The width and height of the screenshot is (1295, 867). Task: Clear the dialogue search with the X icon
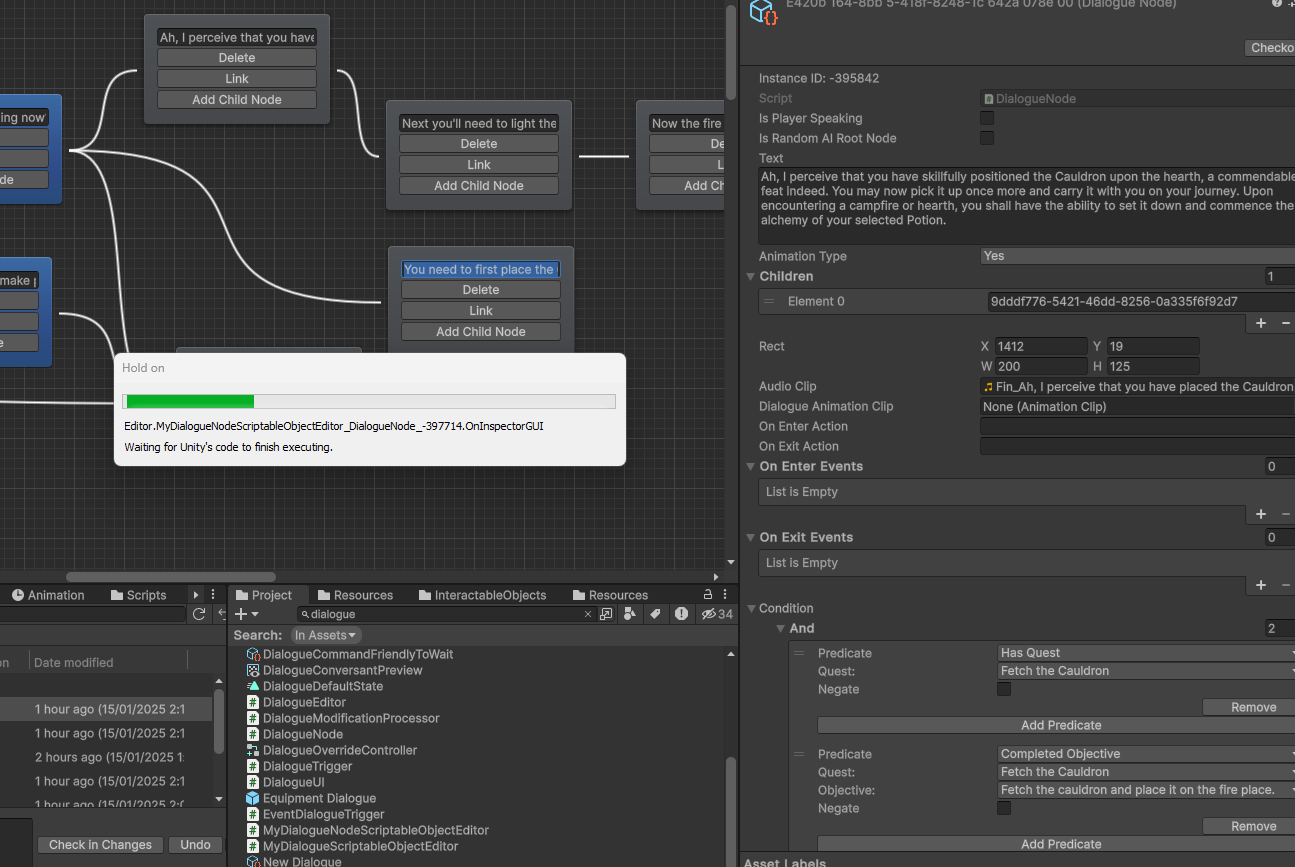pyautogui.click(x=588, y=614)
